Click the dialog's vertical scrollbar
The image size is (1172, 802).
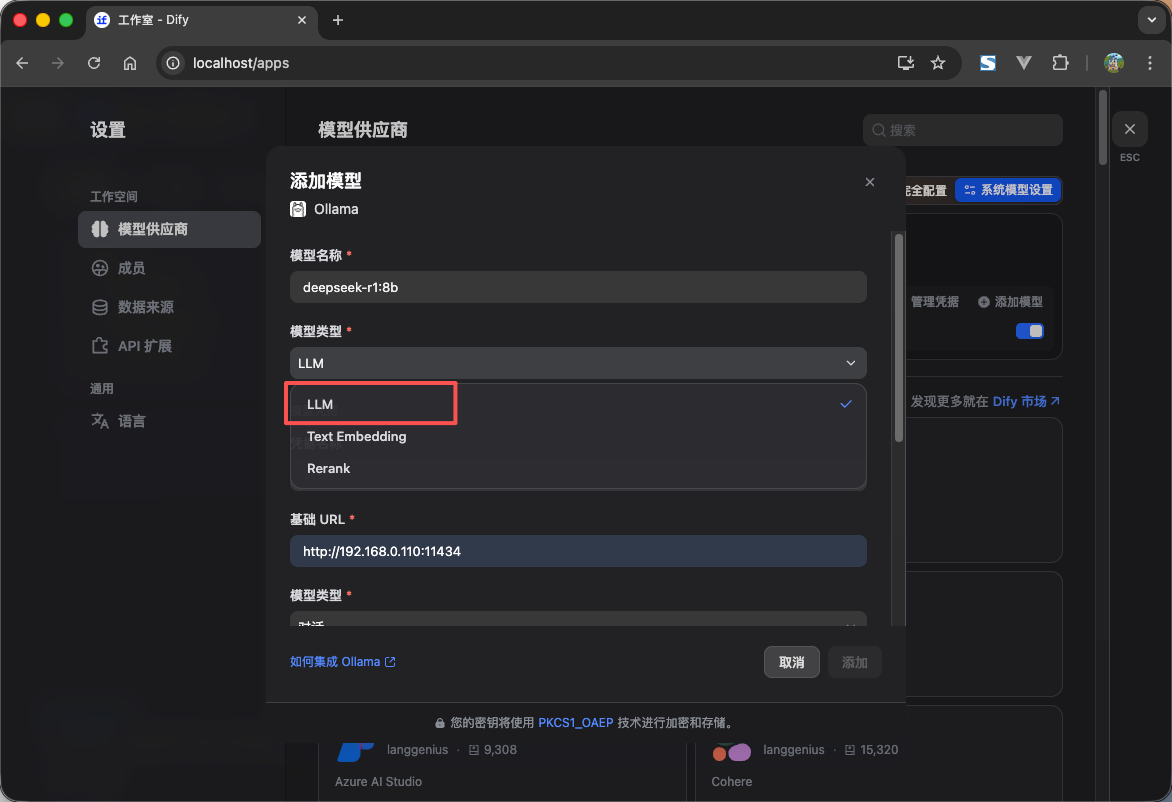click(x=898, y=336)
